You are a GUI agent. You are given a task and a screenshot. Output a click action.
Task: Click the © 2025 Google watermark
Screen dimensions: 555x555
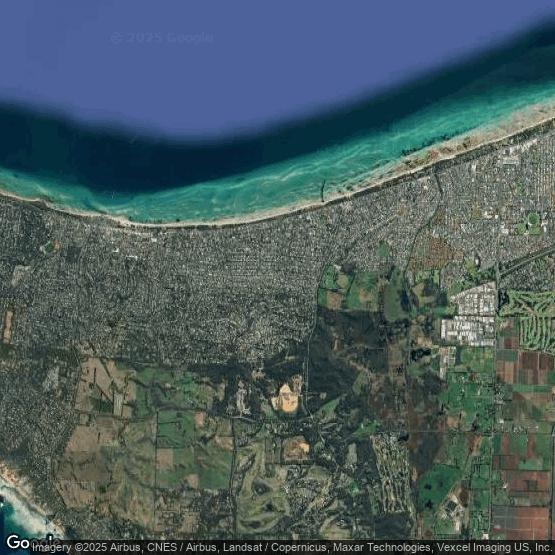click(162, 38)
